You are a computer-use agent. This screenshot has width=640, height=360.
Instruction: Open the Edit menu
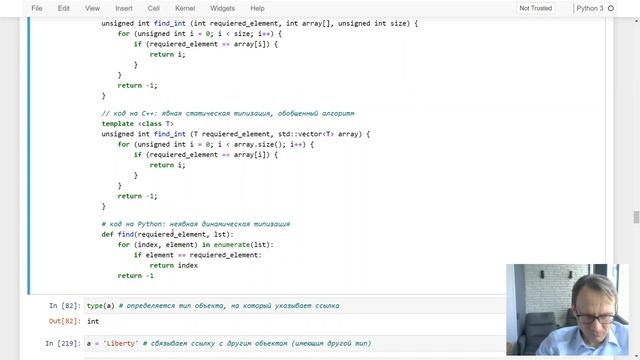click(64, 8)
